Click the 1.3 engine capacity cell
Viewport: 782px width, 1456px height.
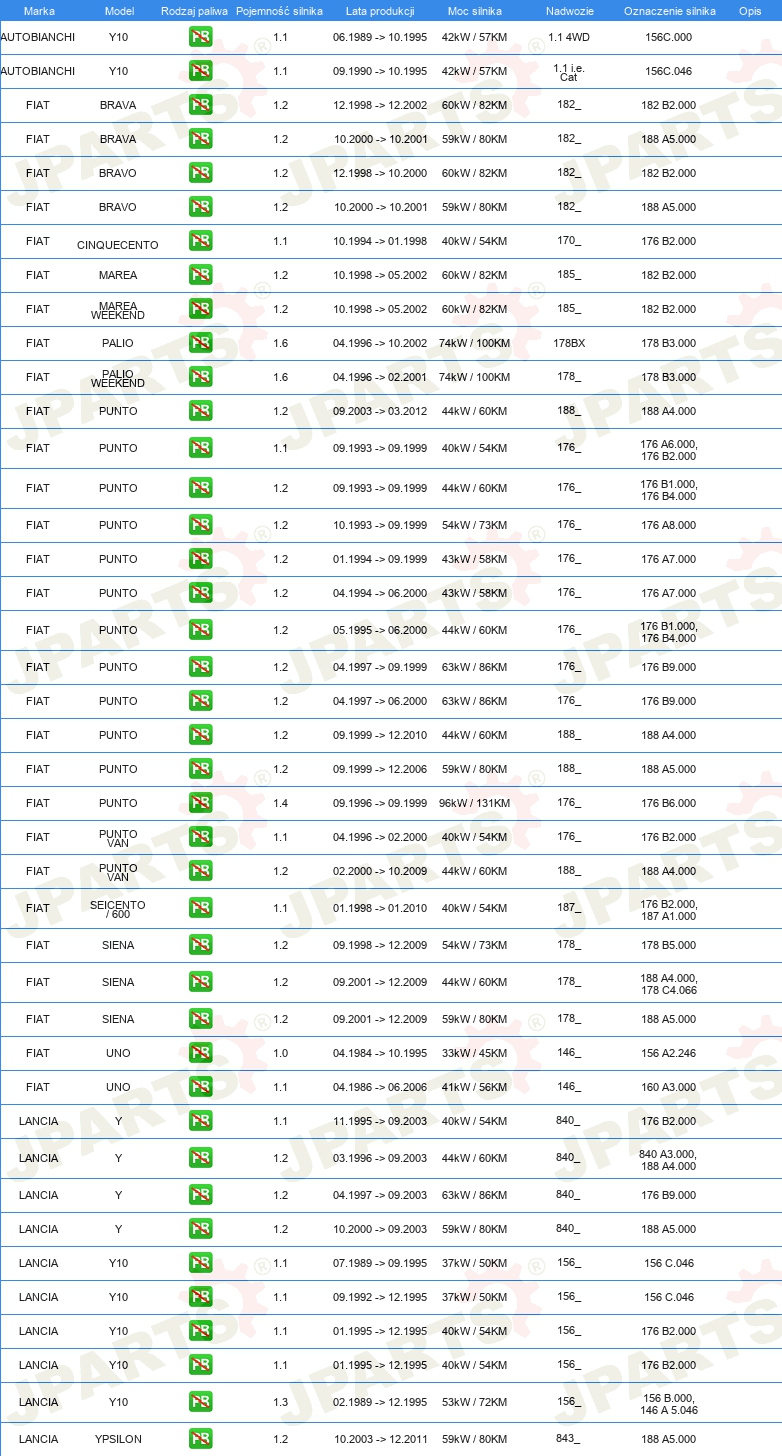[x=280, y=1402]
